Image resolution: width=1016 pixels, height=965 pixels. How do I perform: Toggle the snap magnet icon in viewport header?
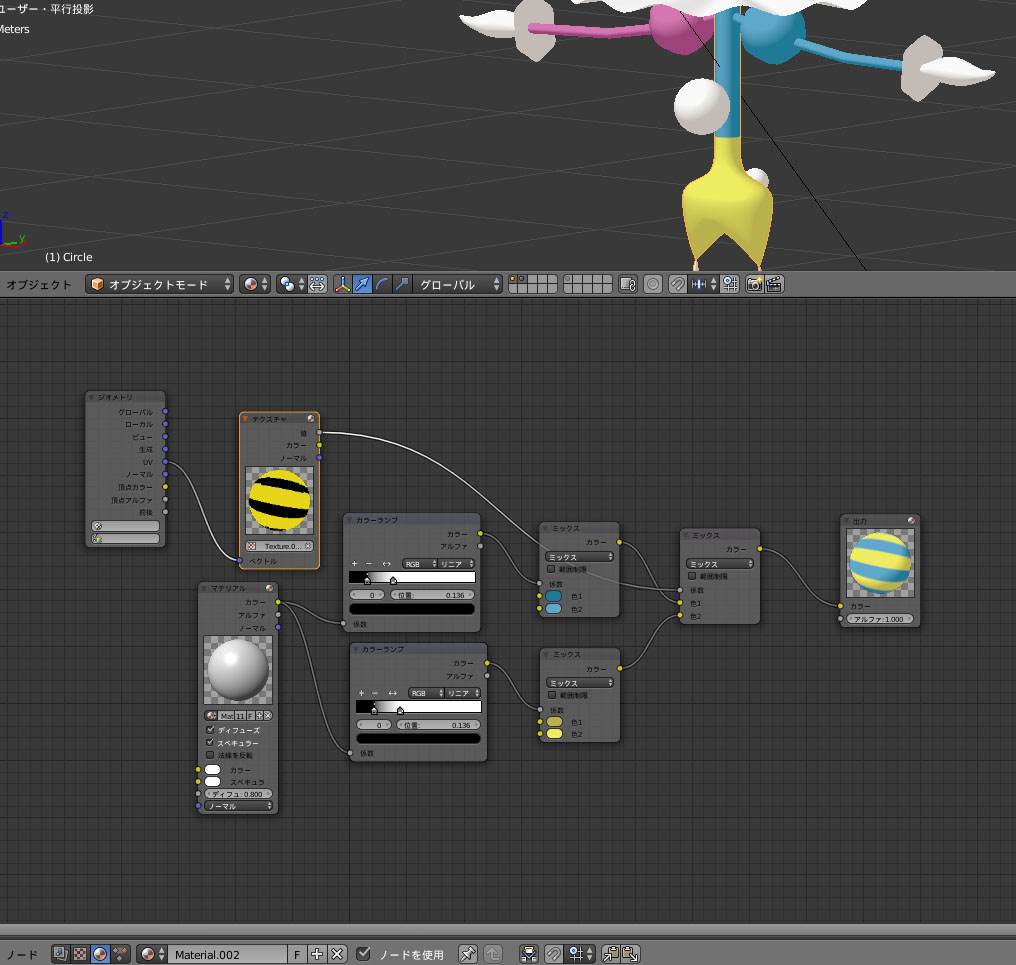click(x=677, y=284)
